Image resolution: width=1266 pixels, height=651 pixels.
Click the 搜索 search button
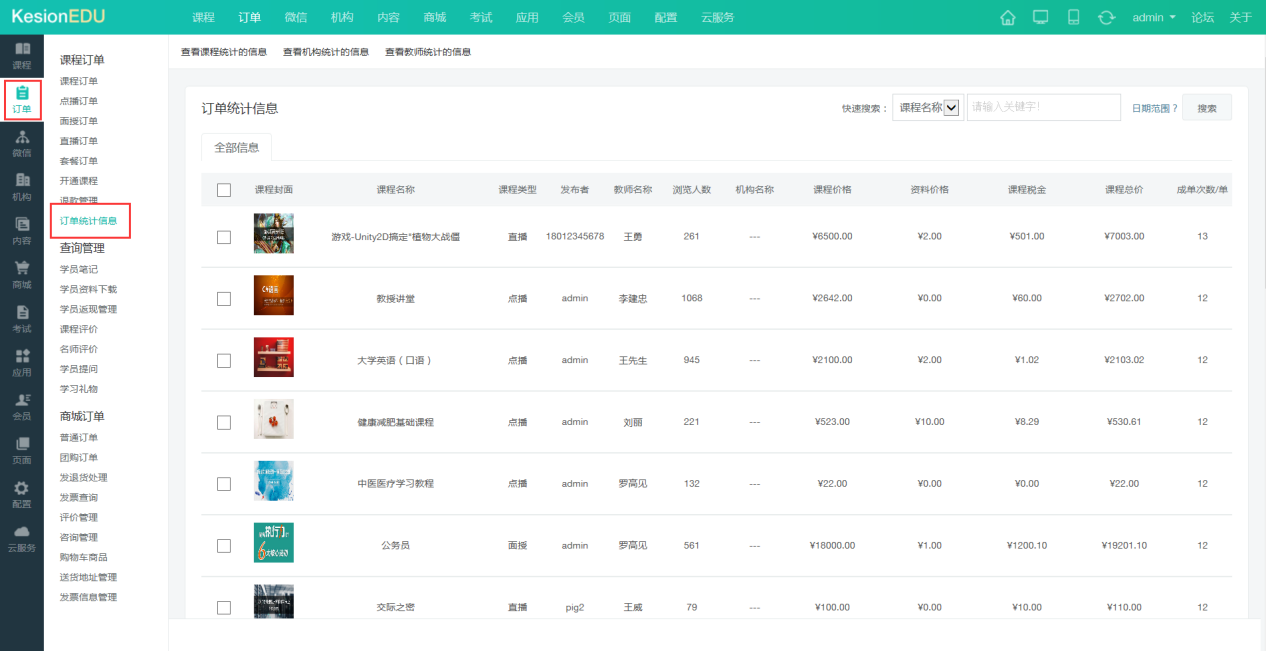click(1206, 106)
